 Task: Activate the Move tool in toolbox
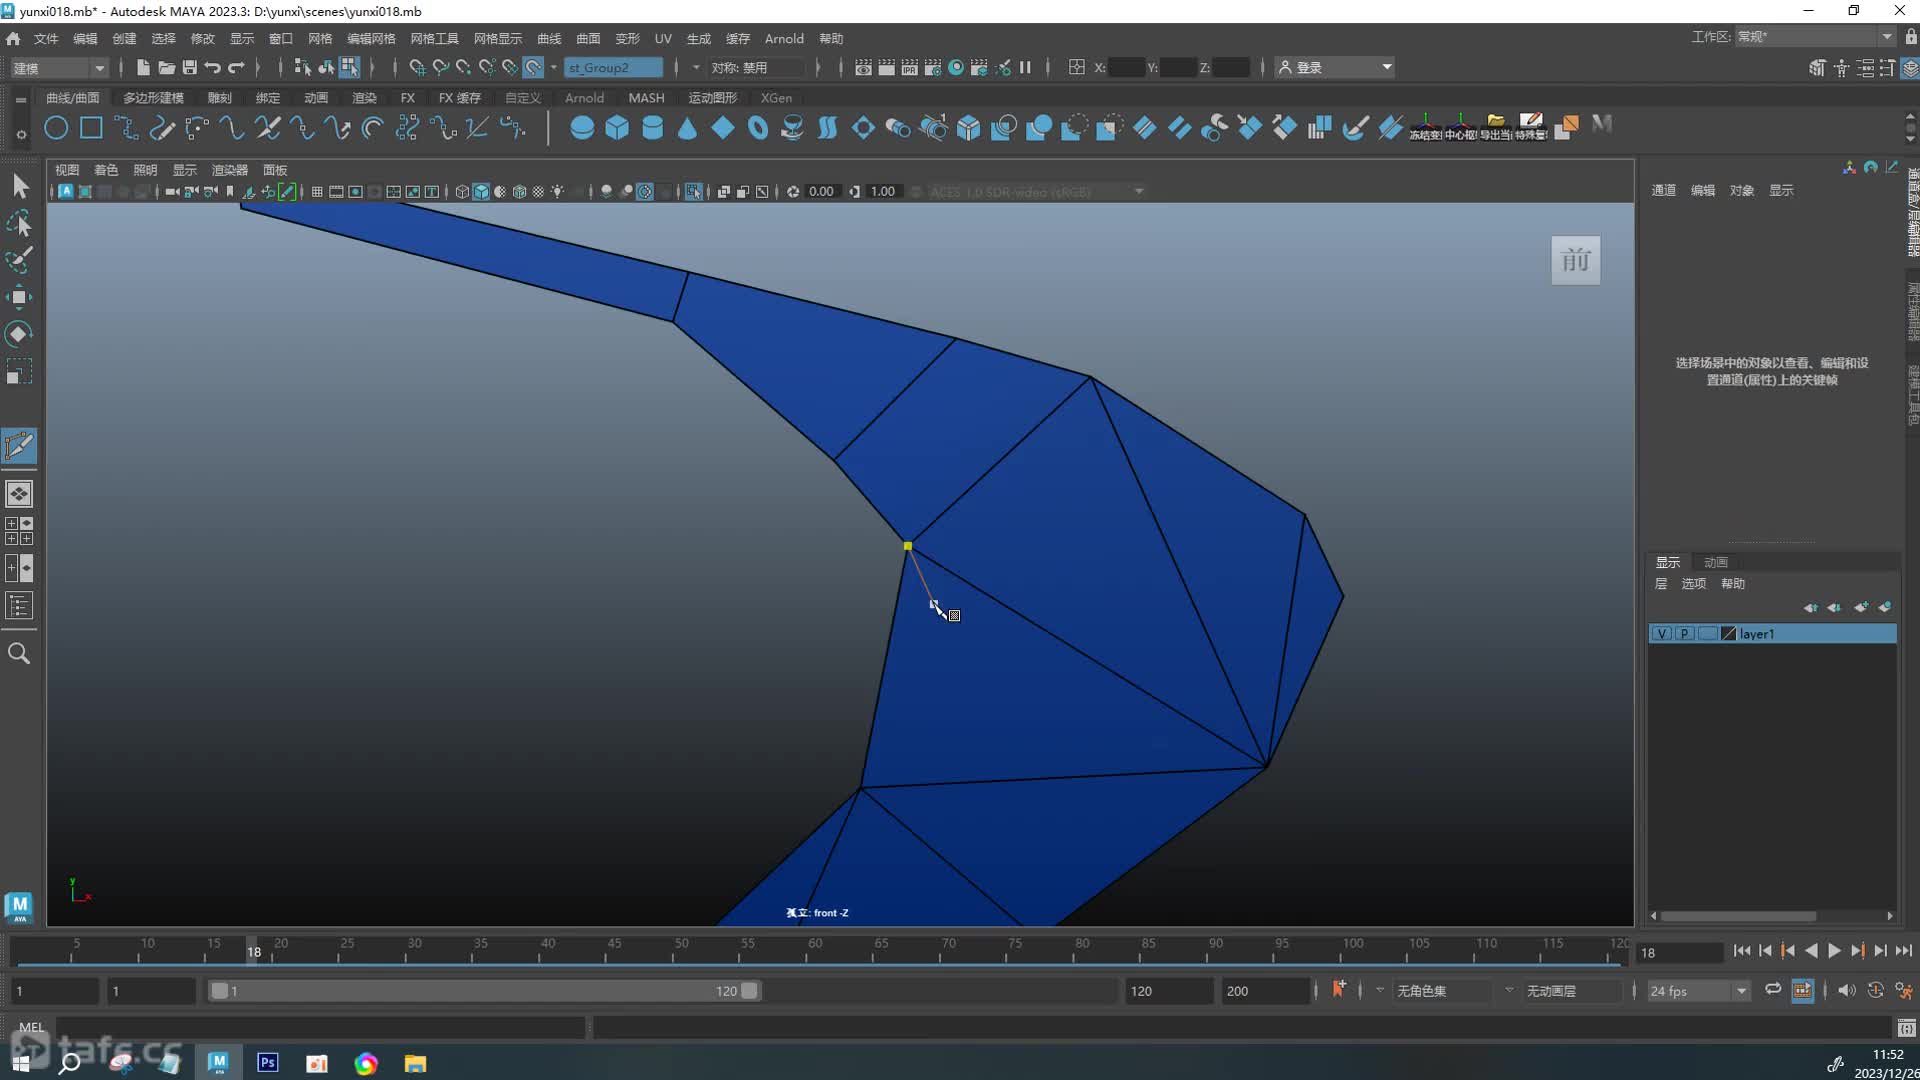tap(20, 297)
